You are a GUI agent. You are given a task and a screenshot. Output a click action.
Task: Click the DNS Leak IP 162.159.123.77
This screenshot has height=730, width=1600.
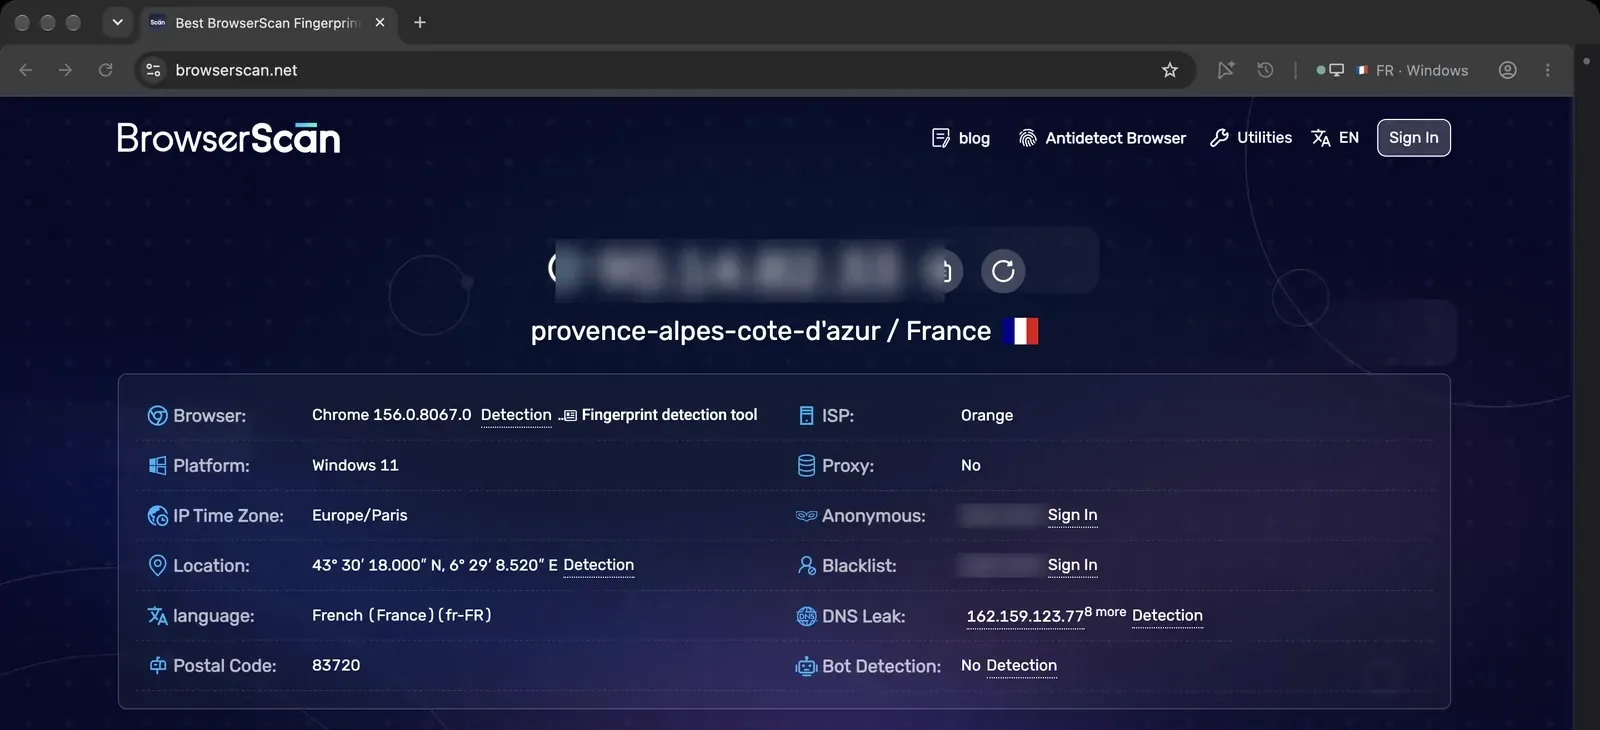pos(1025,616)
